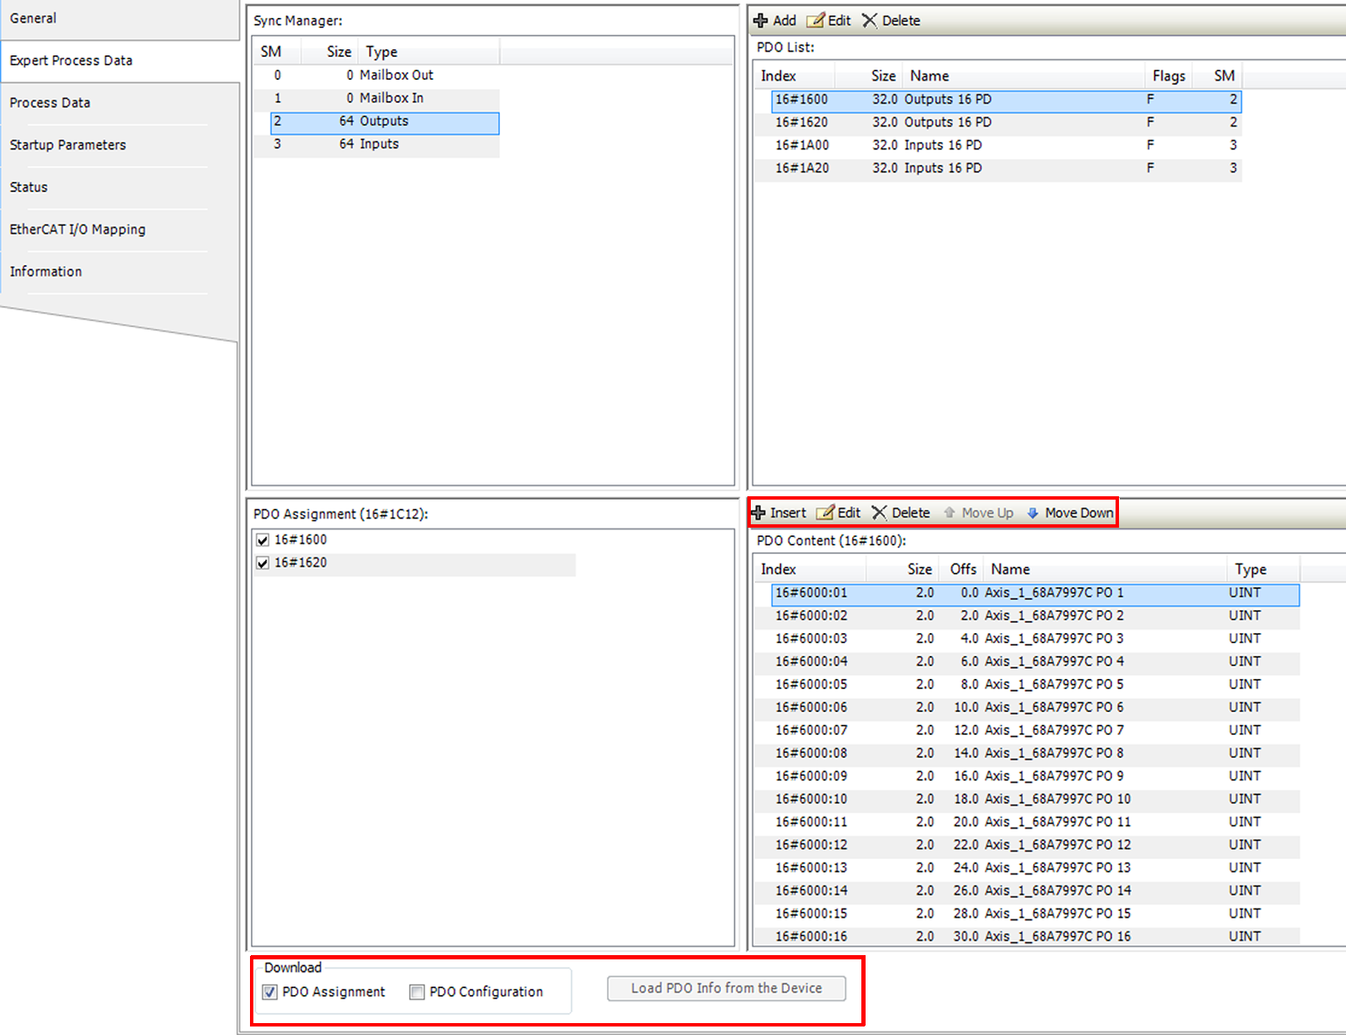Click the Delete icon above PDO List
1346x1035 pixels.
click(x=869, y=21)
